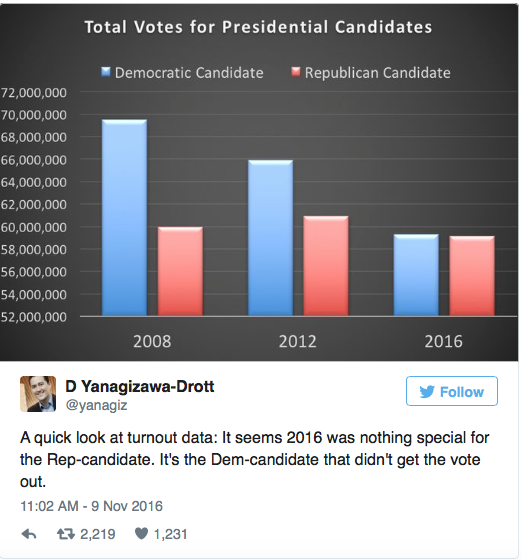Click the red Republican Candidate legend swatch

click(x=296, y=72)
